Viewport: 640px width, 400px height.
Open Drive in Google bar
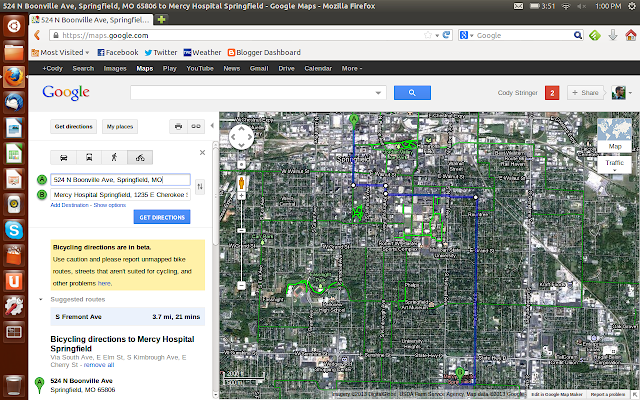click(x=287, y=69)
